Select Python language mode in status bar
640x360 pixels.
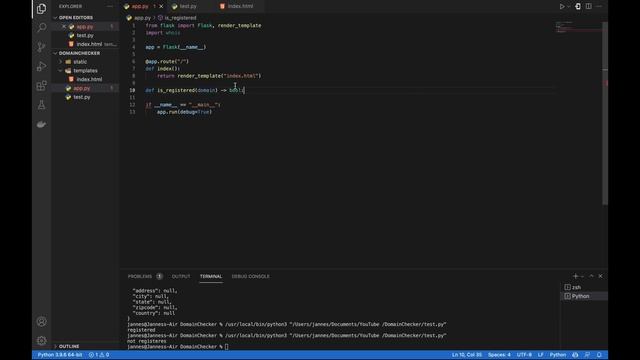click(558, 355)
